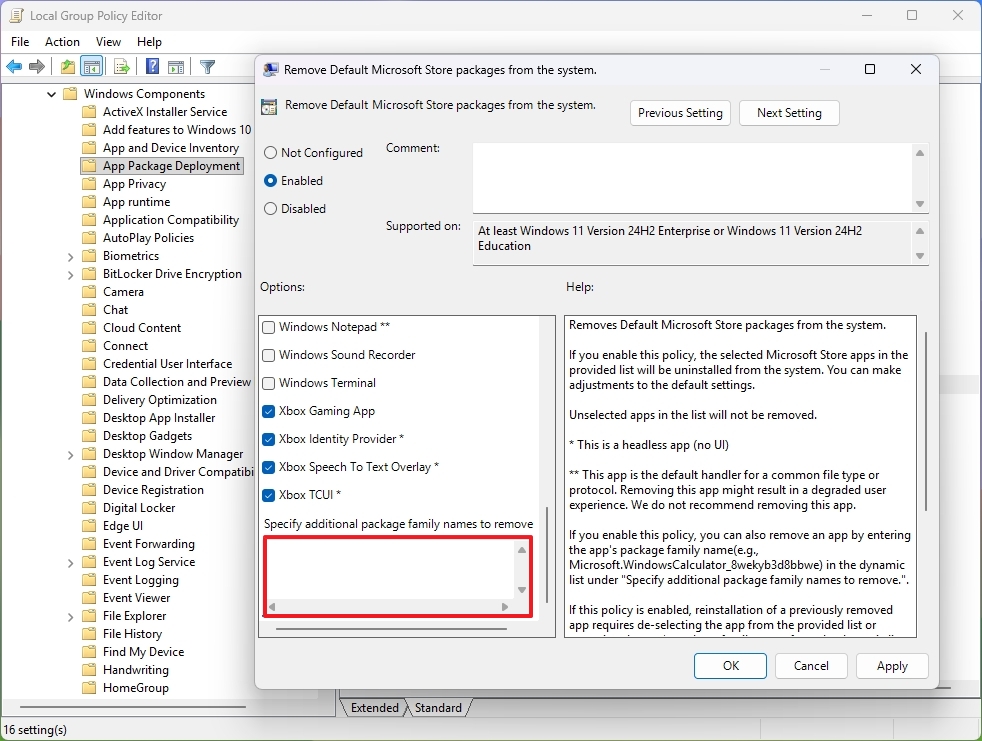Select the Disabled radio button
The height and width of the screenshot is (741, 982).
click(271, 209)
